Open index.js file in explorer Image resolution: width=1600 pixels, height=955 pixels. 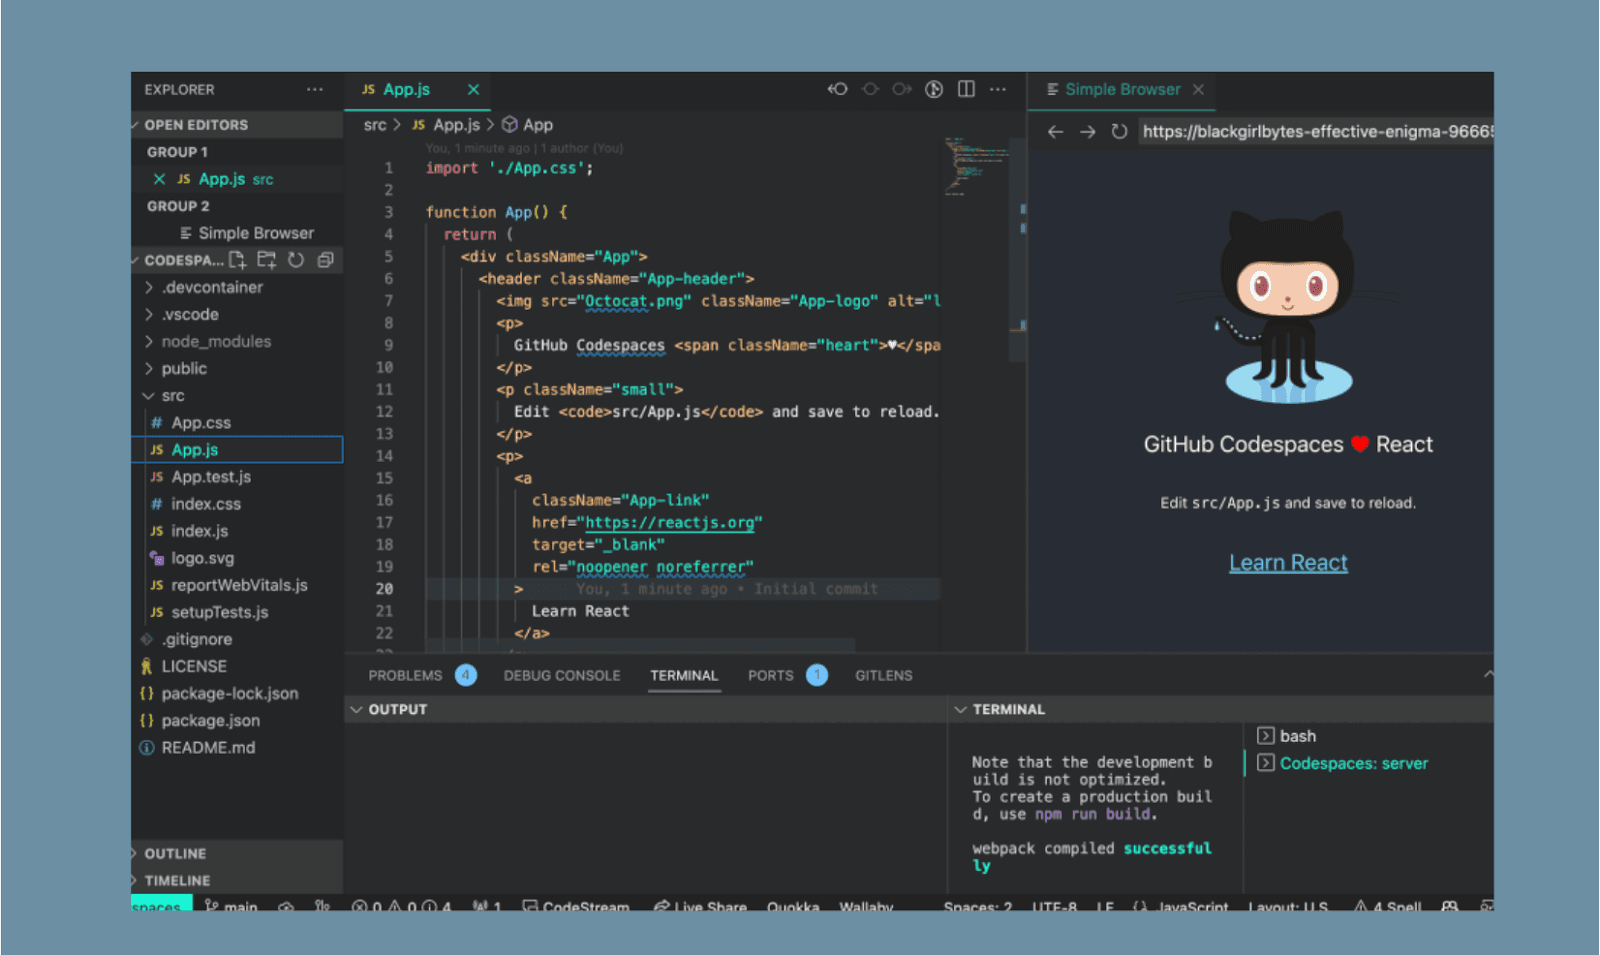[x=199, y=530]
